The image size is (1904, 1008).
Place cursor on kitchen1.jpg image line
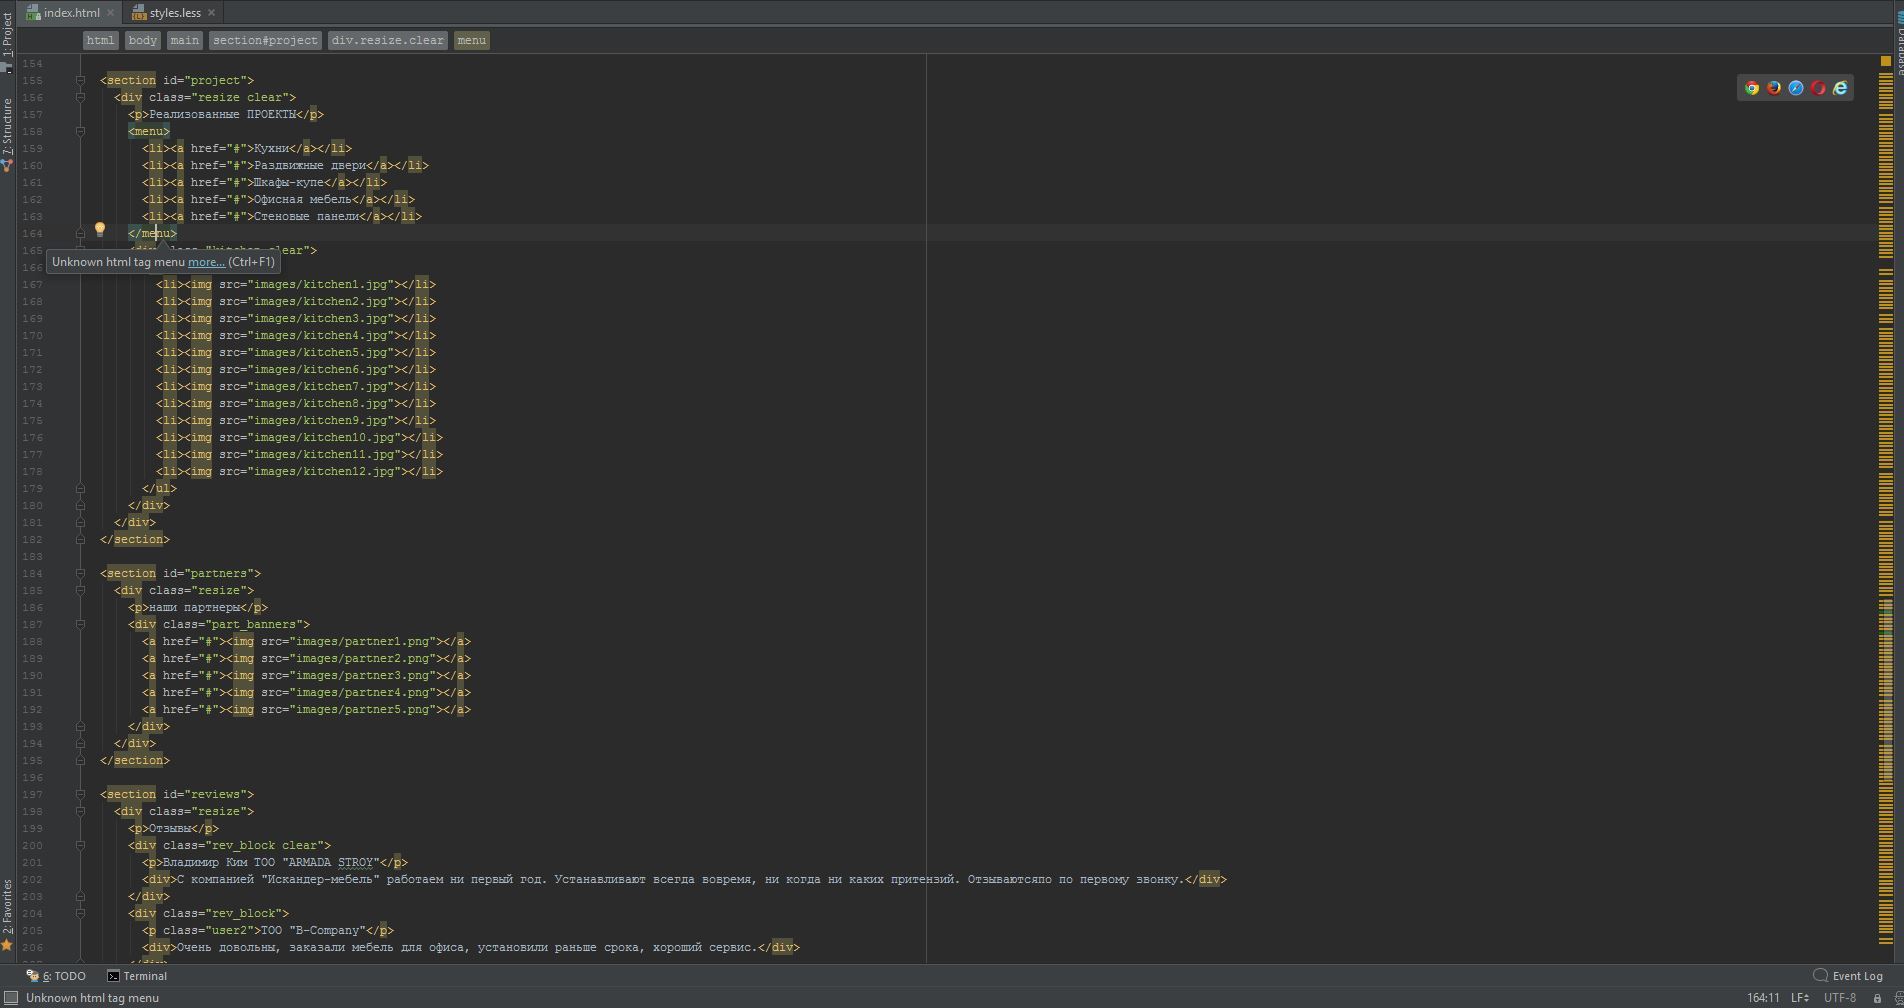(x=296, y=284)
